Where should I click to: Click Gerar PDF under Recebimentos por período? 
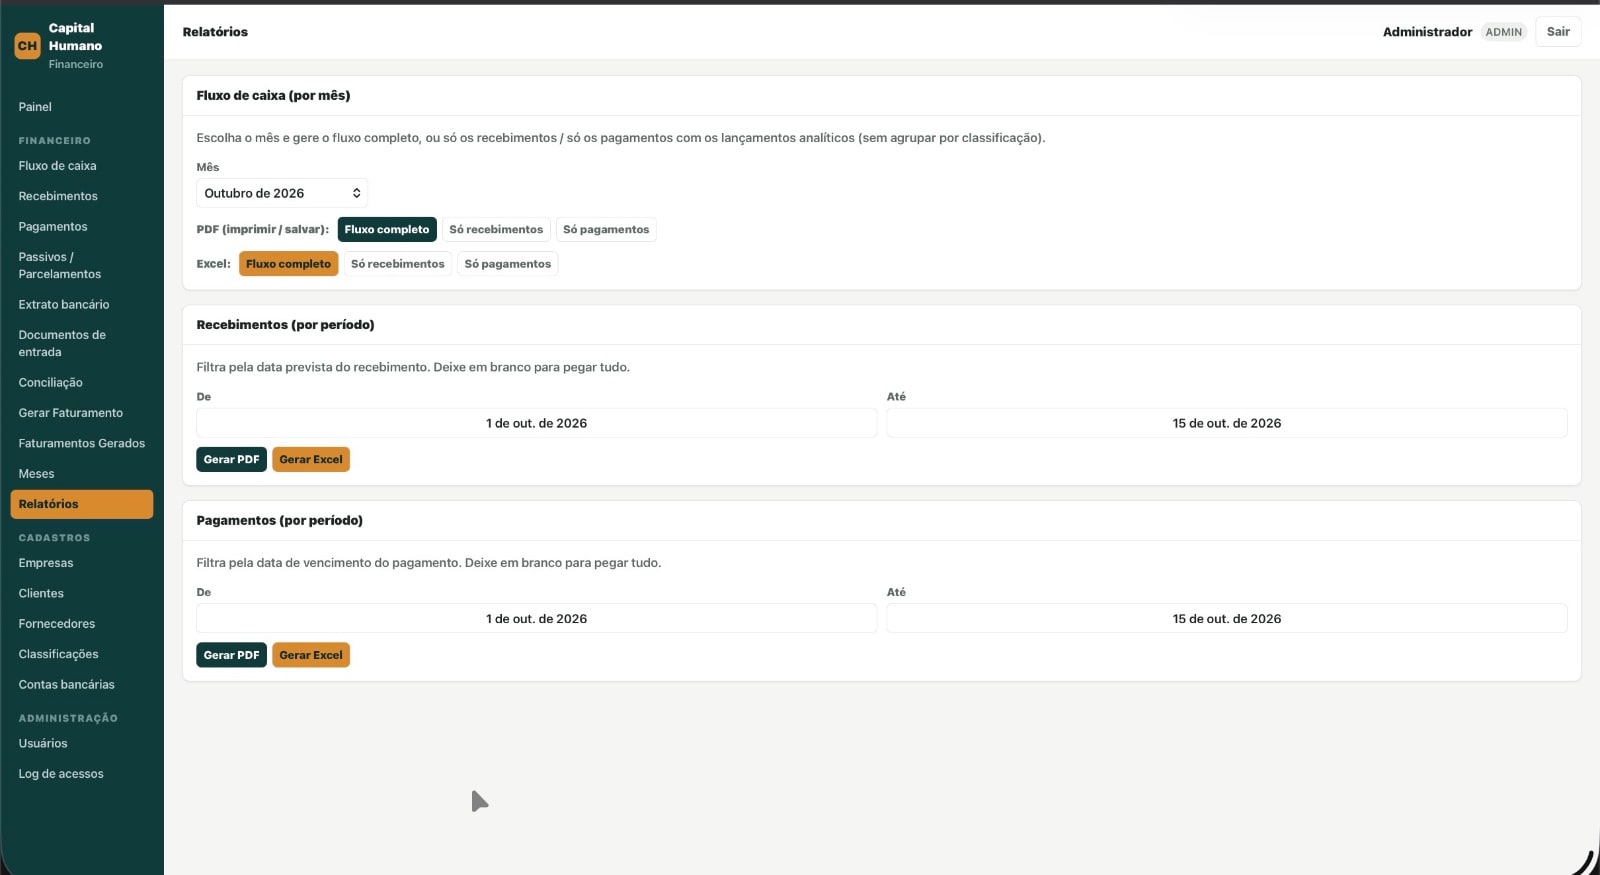tap(231, 459)
